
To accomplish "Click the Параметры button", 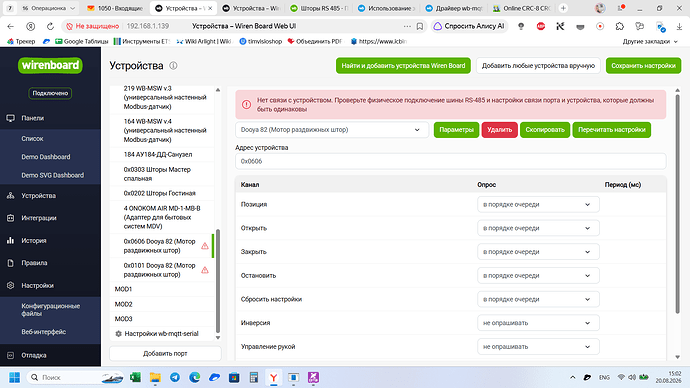I will (456, 130).
